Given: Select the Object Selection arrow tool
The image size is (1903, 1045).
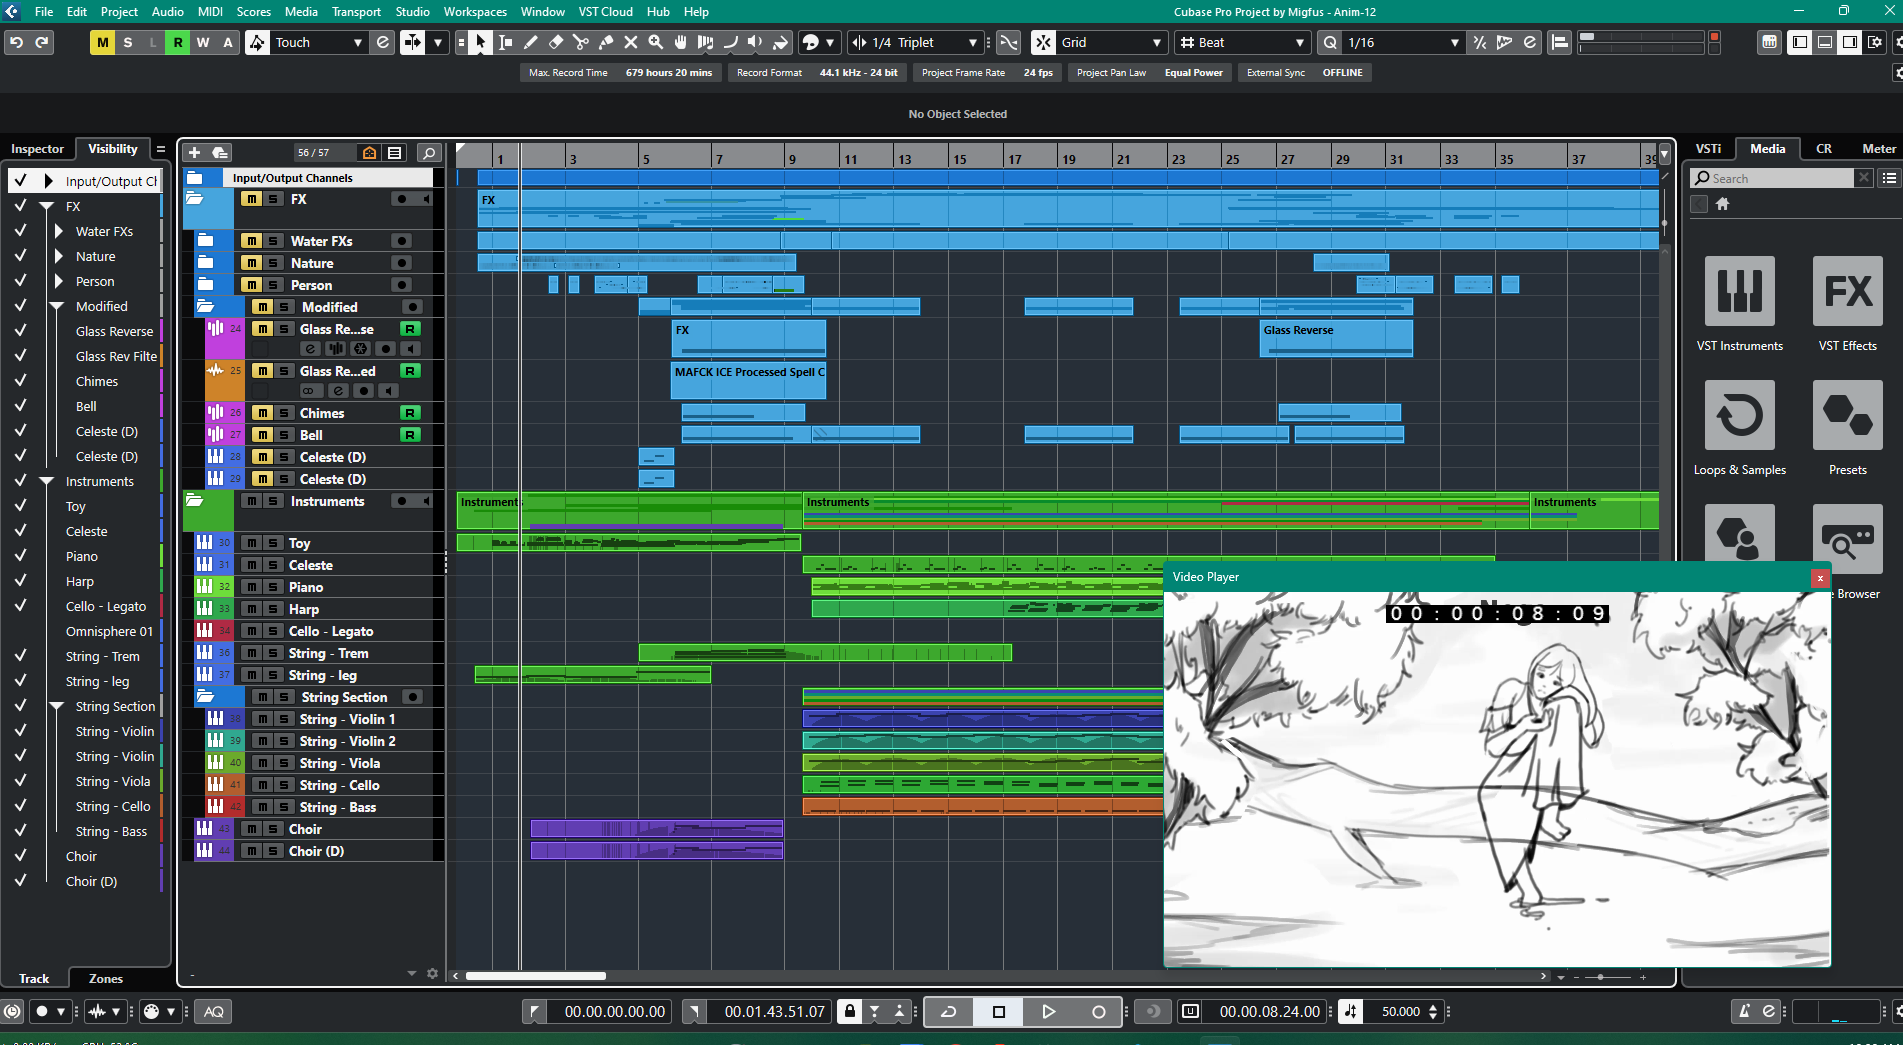Looking at the screenshot, I should [x=481, y=42].
